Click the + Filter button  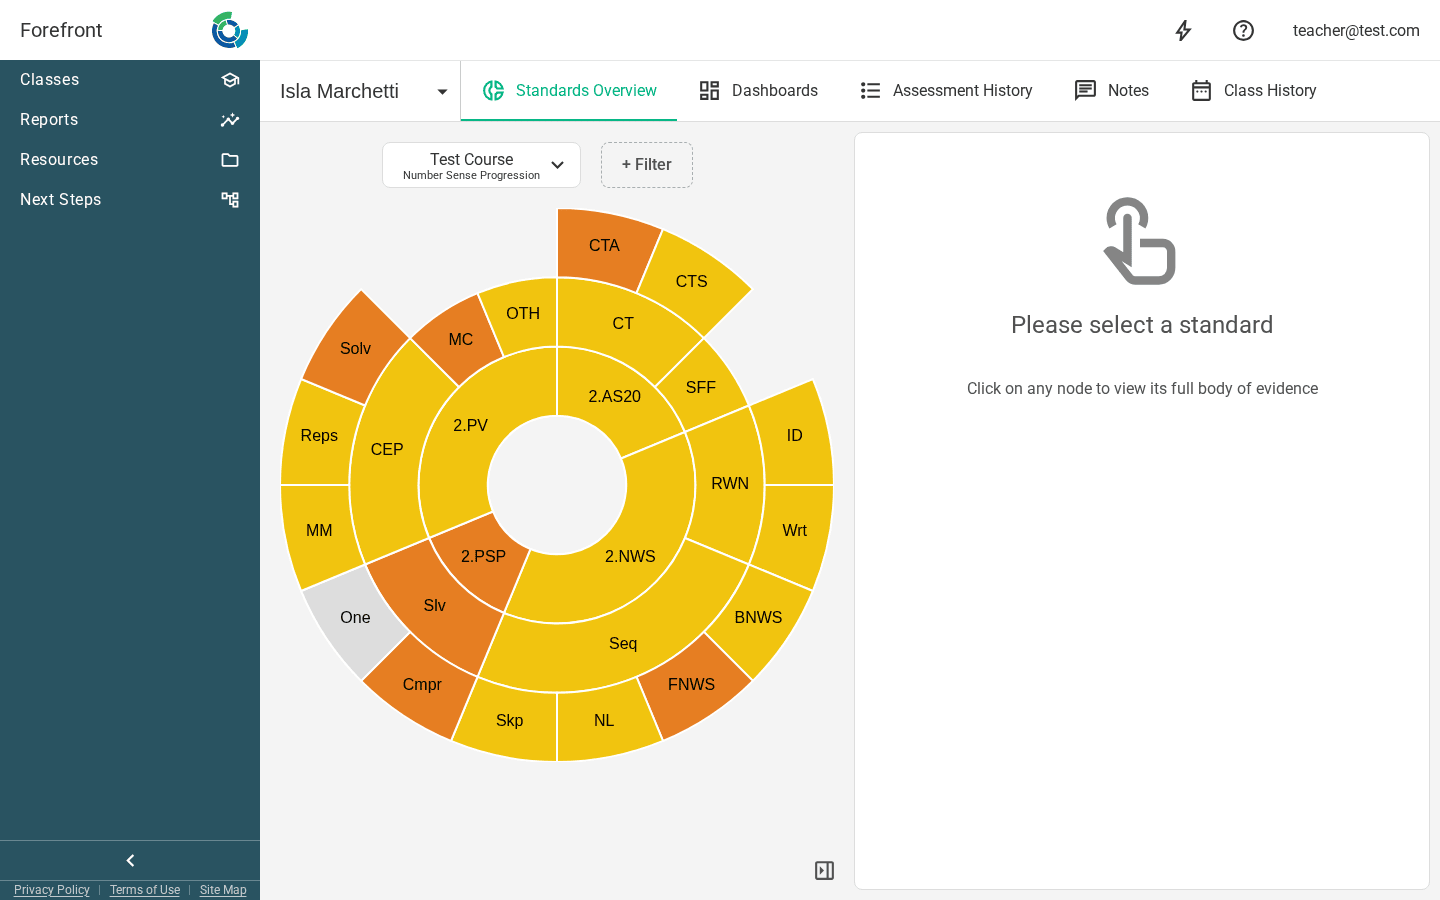point(647,165)
